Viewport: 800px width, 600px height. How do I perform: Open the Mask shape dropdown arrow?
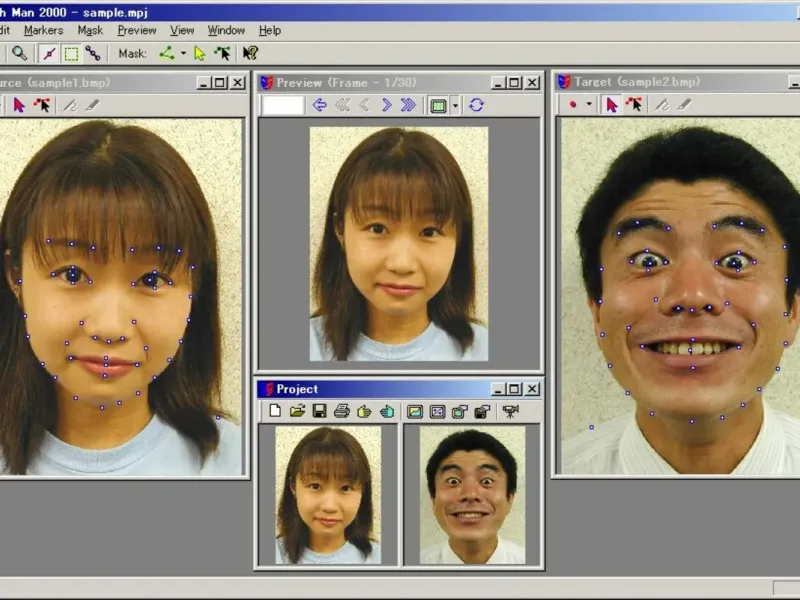183,54
